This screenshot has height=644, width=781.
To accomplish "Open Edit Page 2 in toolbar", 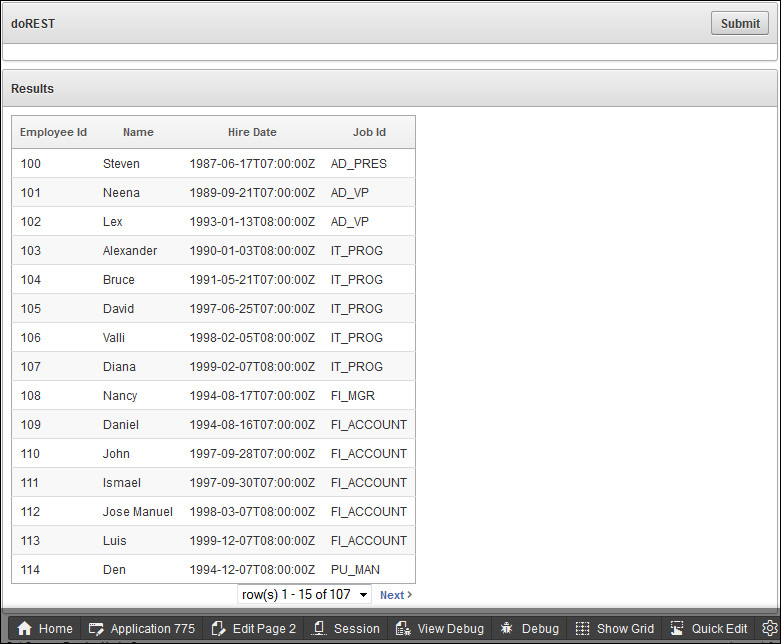I will [x=254, y=629].
